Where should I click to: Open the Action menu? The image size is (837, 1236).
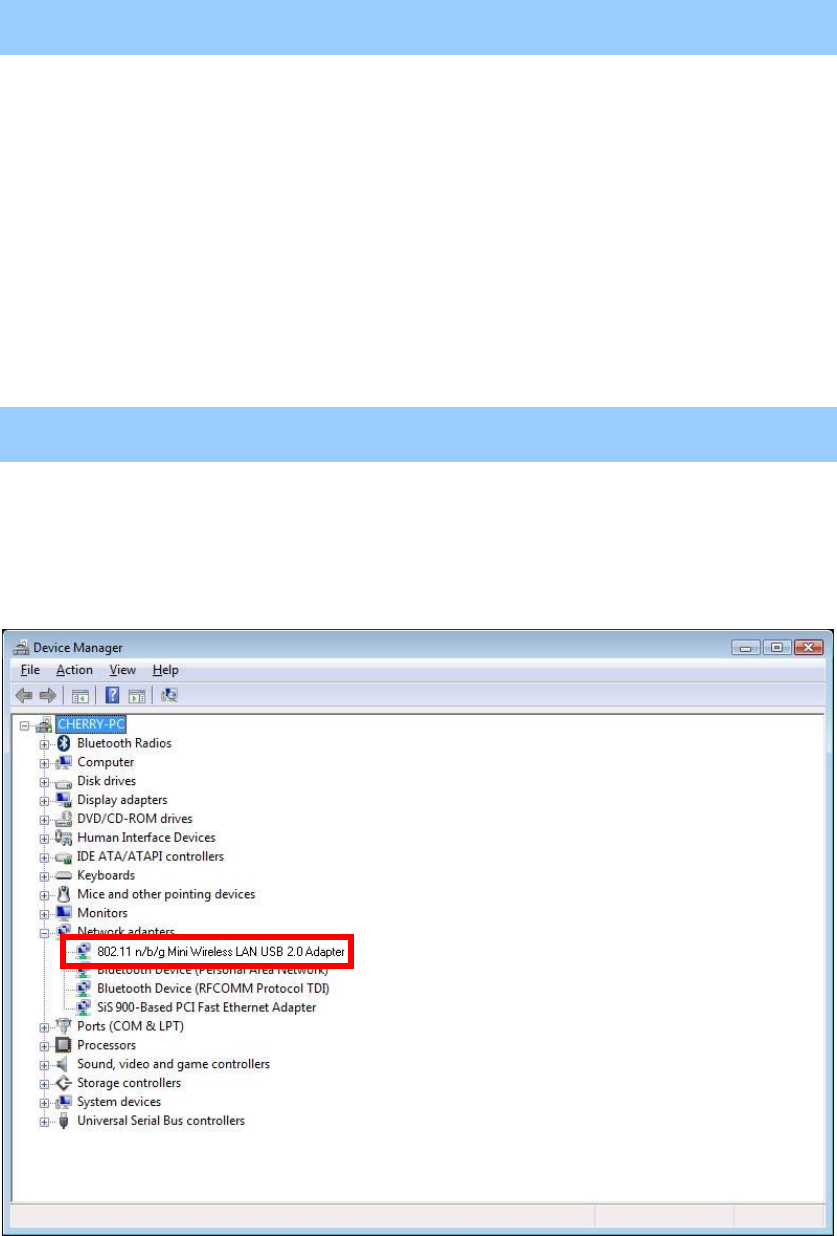[74, 670]
